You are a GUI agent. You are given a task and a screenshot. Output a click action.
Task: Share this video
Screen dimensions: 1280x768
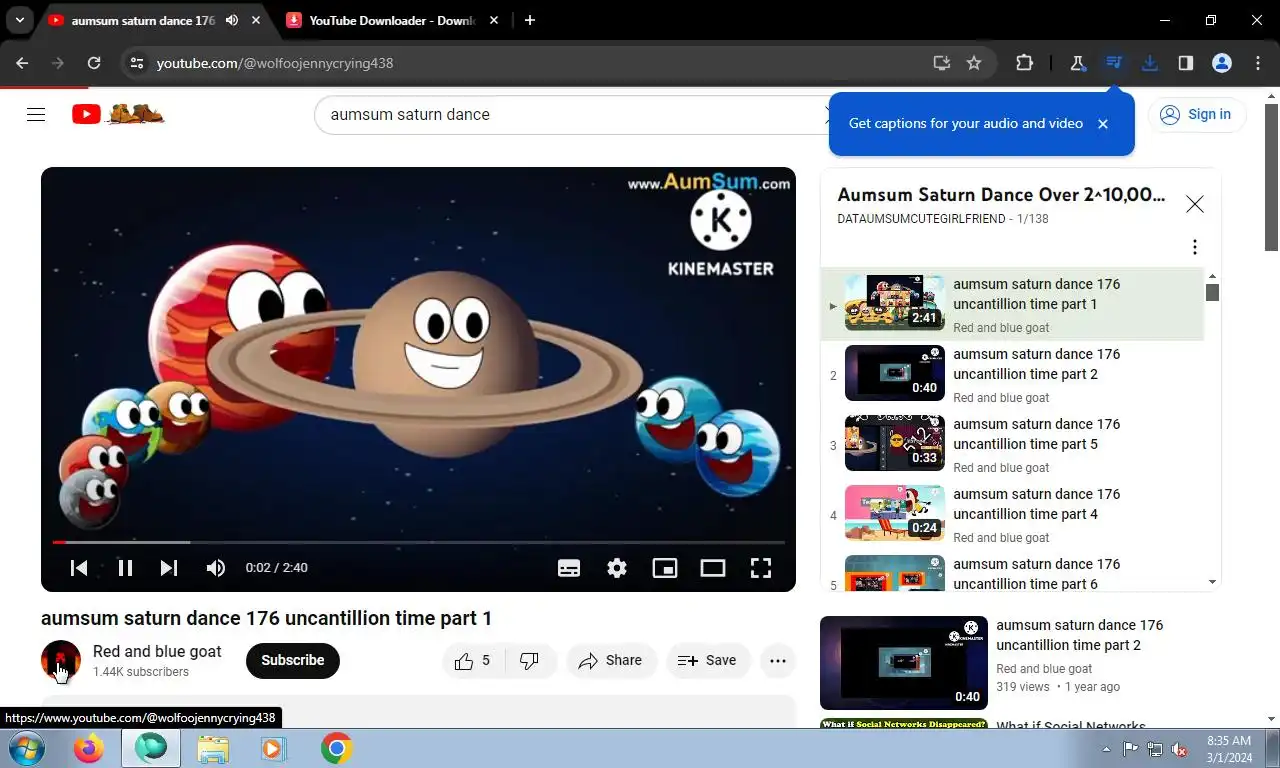click(x=611, y=660)
